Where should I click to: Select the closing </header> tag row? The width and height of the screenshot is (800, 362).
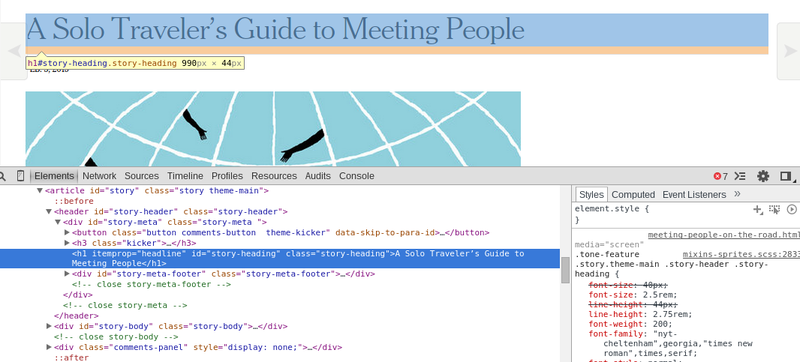(x=76, y=316)
